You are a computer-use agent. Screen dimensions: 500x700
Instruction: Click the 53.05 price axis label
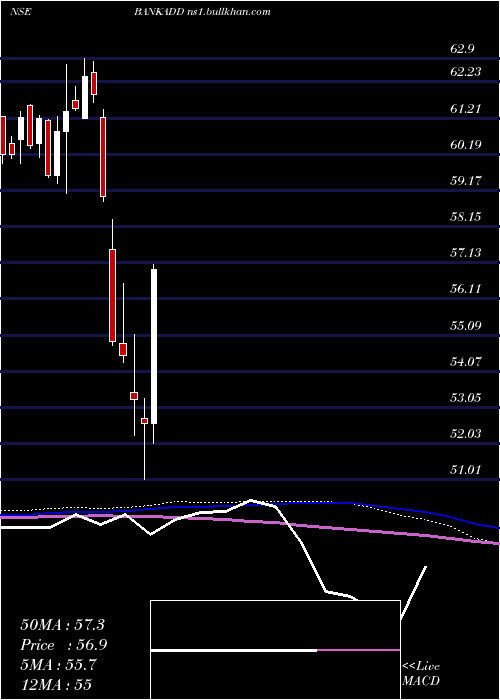tap(466, 397)
